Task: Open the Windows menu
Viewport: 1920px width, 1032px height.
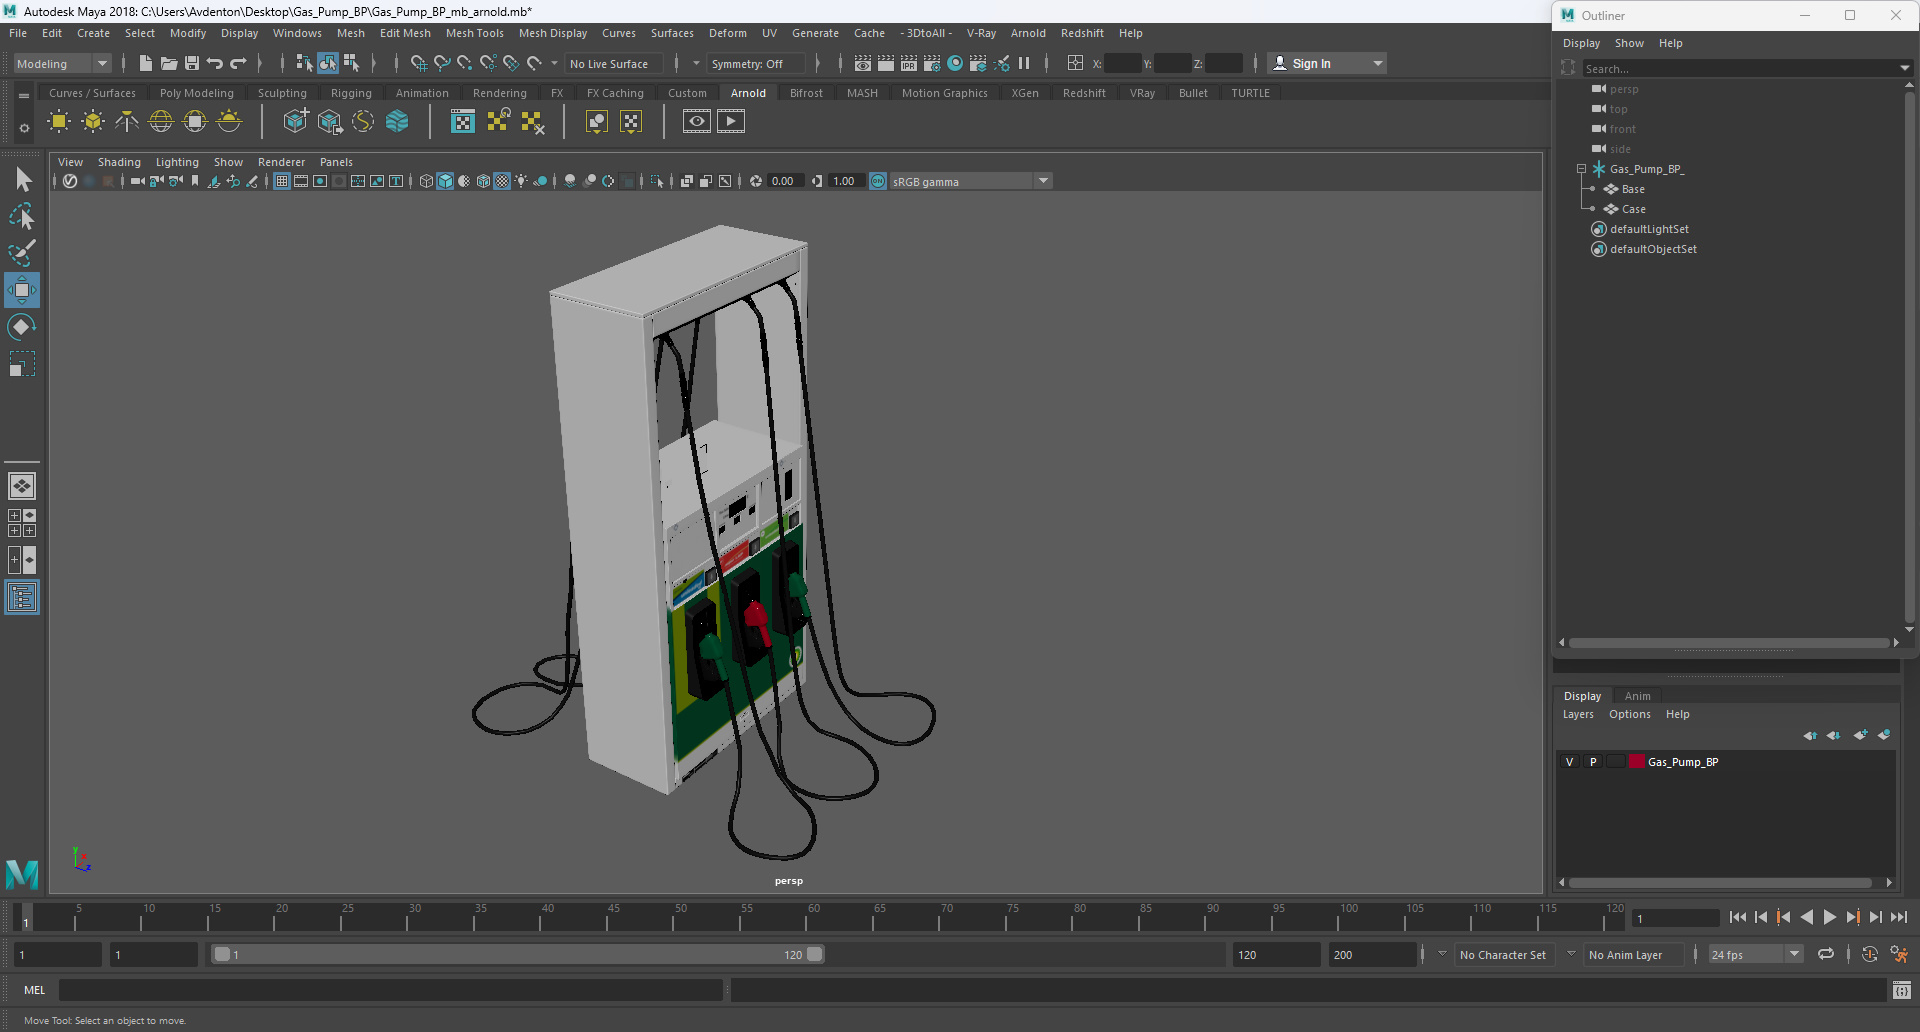Action: (x=297, y=33)
